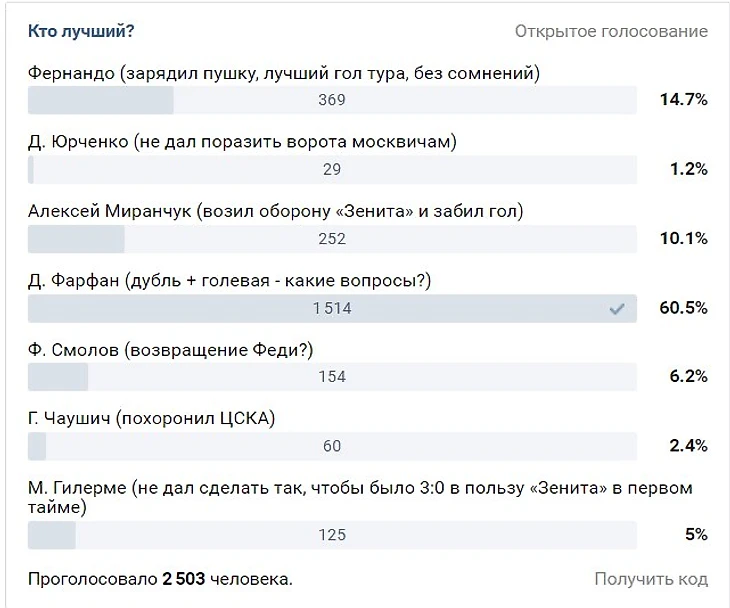Viewport: 730px width, 608px height.
Task: Click the Д. Фарфан result bar with 1 514 votes
Action: click(x=332, y=308)
